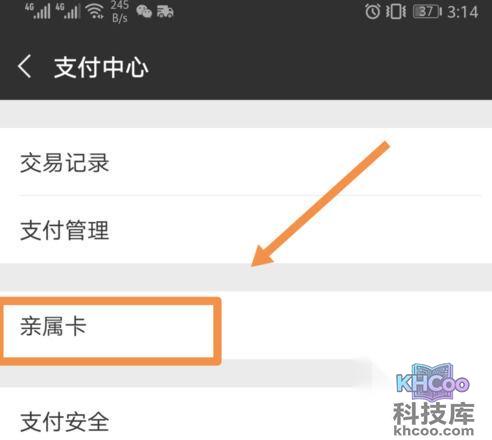Viewport: 492px width, 440px height.
Task: Tap the battery level indicator
Action: 427,12
